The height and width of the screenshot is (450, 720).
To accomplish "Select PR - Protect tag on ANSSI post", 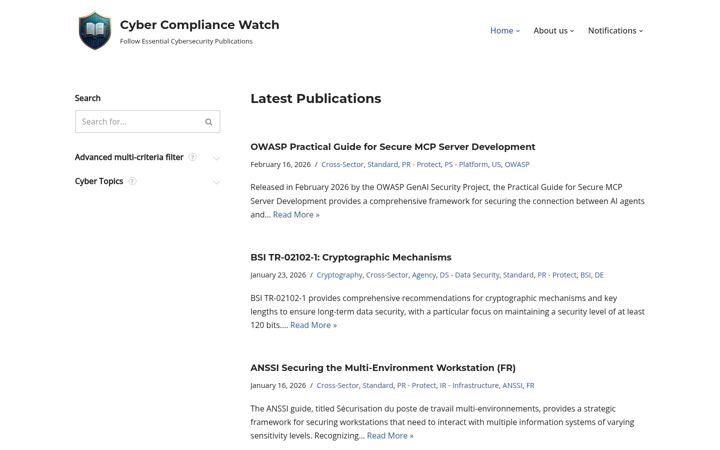I will point(416,386).
